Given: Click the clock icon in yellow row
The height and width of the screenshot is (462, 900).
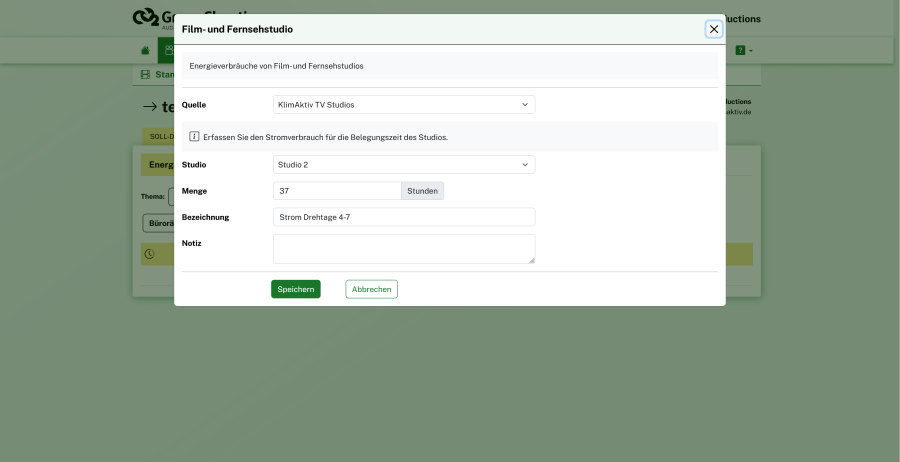Looking at the screenshot, I should [x=150, y=254].
